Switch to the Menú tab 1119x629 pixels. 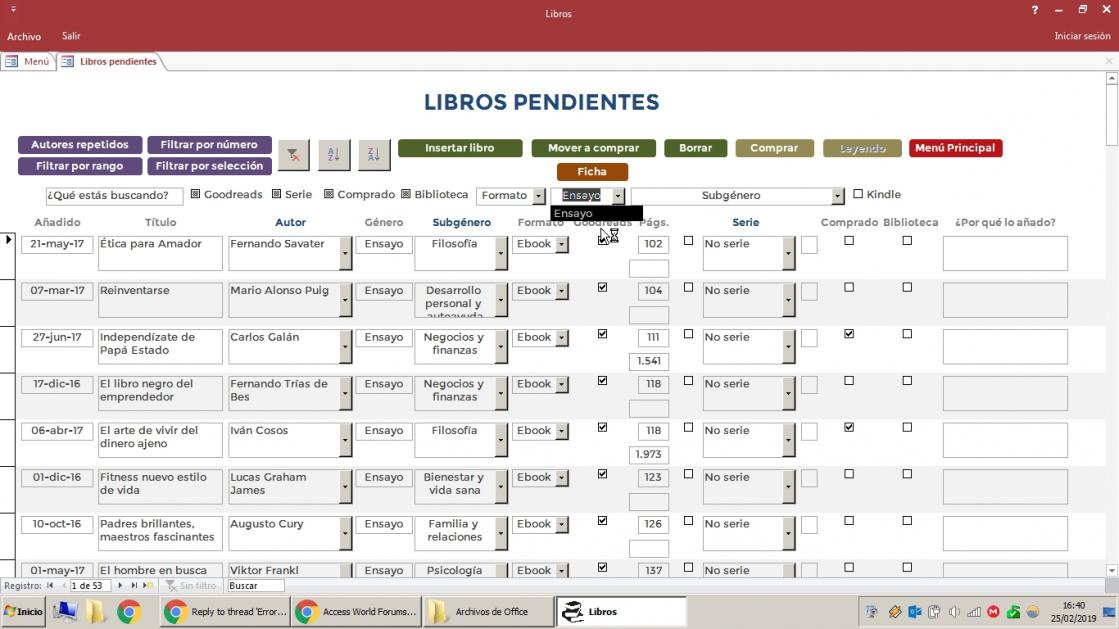(x=28, y=61)
